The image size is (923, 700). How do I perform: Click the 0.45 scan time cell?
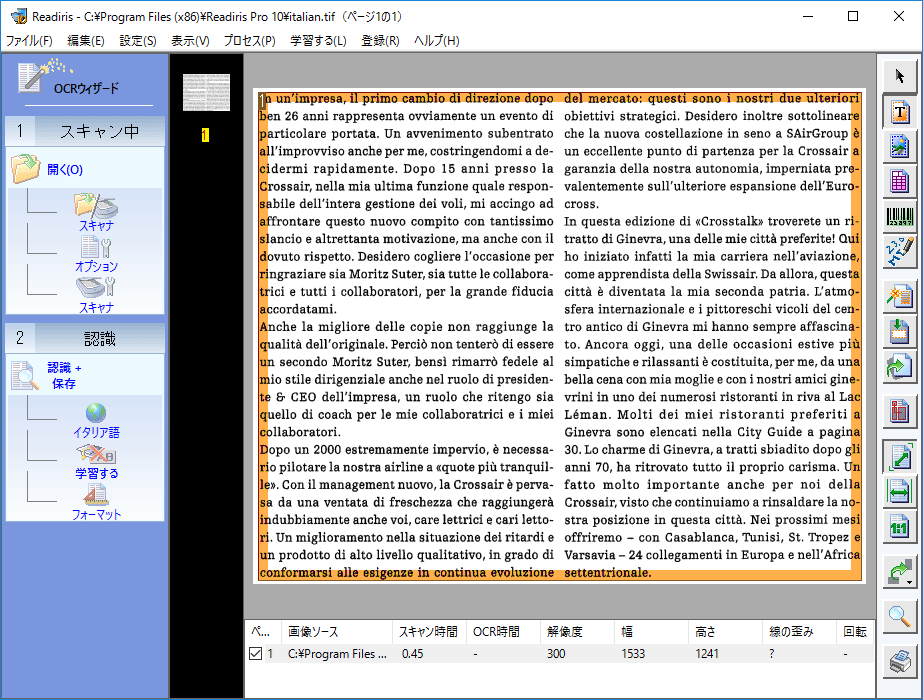[x=412, y=653]
